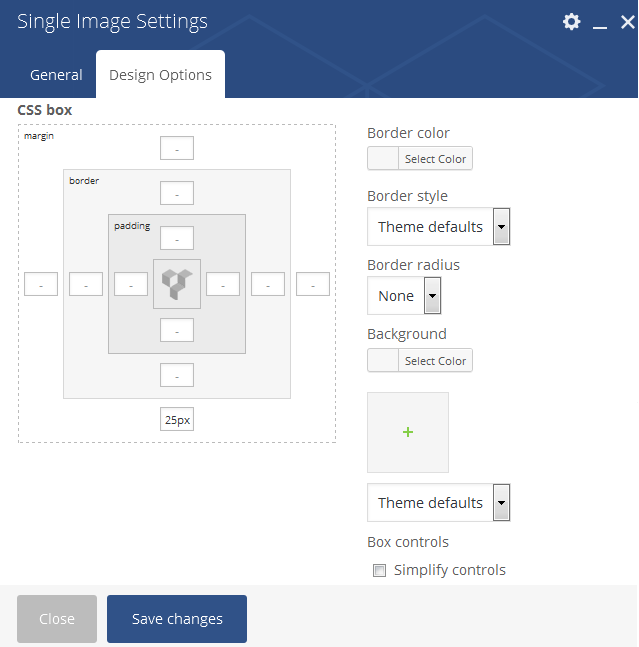Open the background style Theme defaults dropdown
This screenshot has height=647, width=639.
click(439, 503)
